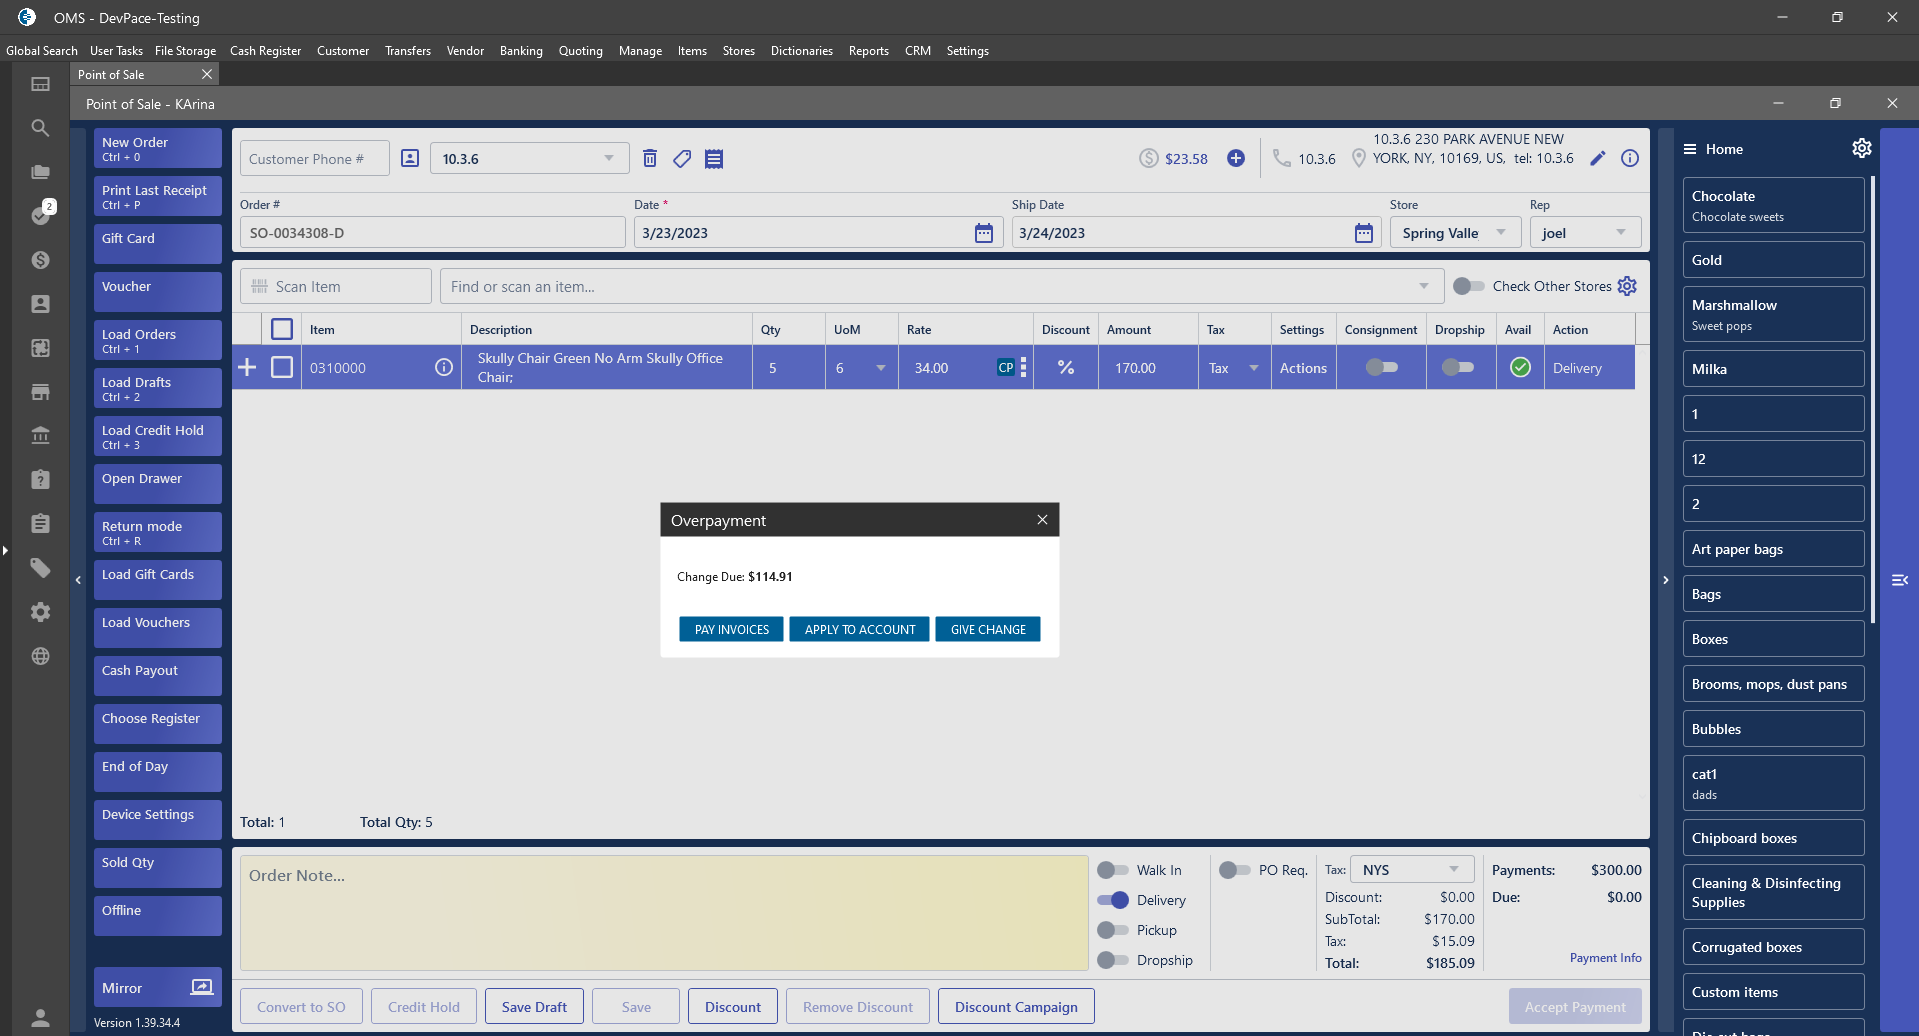1919x1036 pixels.
Task: Click the percent discount icon in item row
Action: pyautogui.click(x=1066, y=368)
